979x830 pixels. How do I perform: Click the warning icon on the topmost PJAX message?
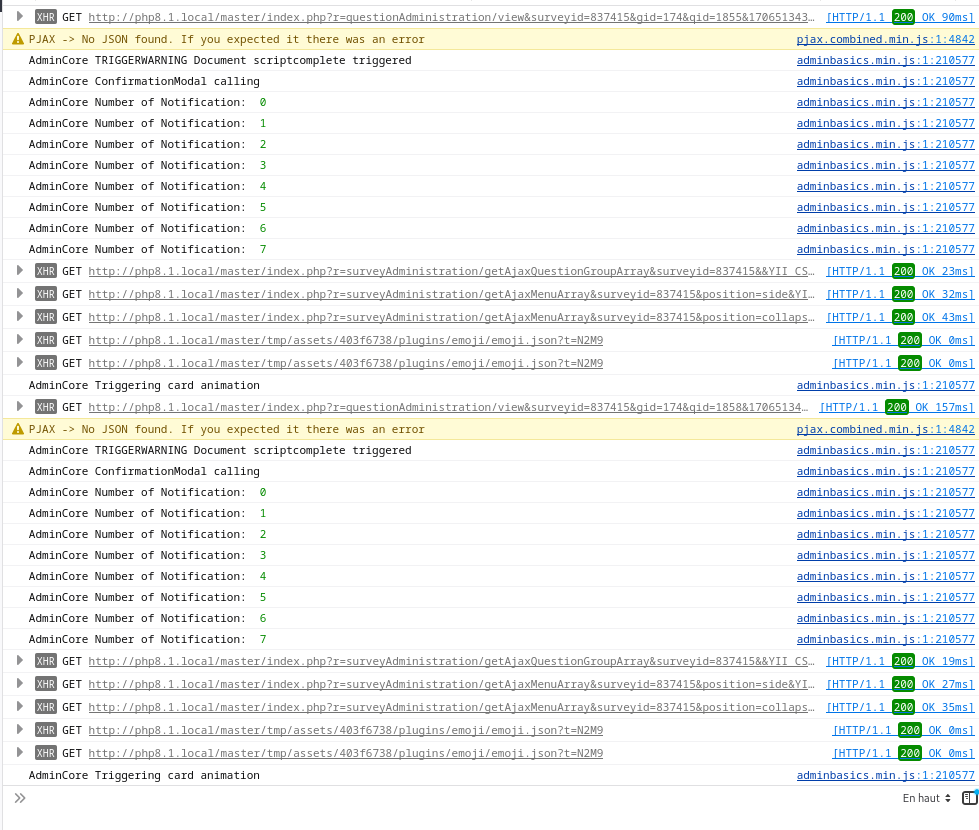pos(18,39)
